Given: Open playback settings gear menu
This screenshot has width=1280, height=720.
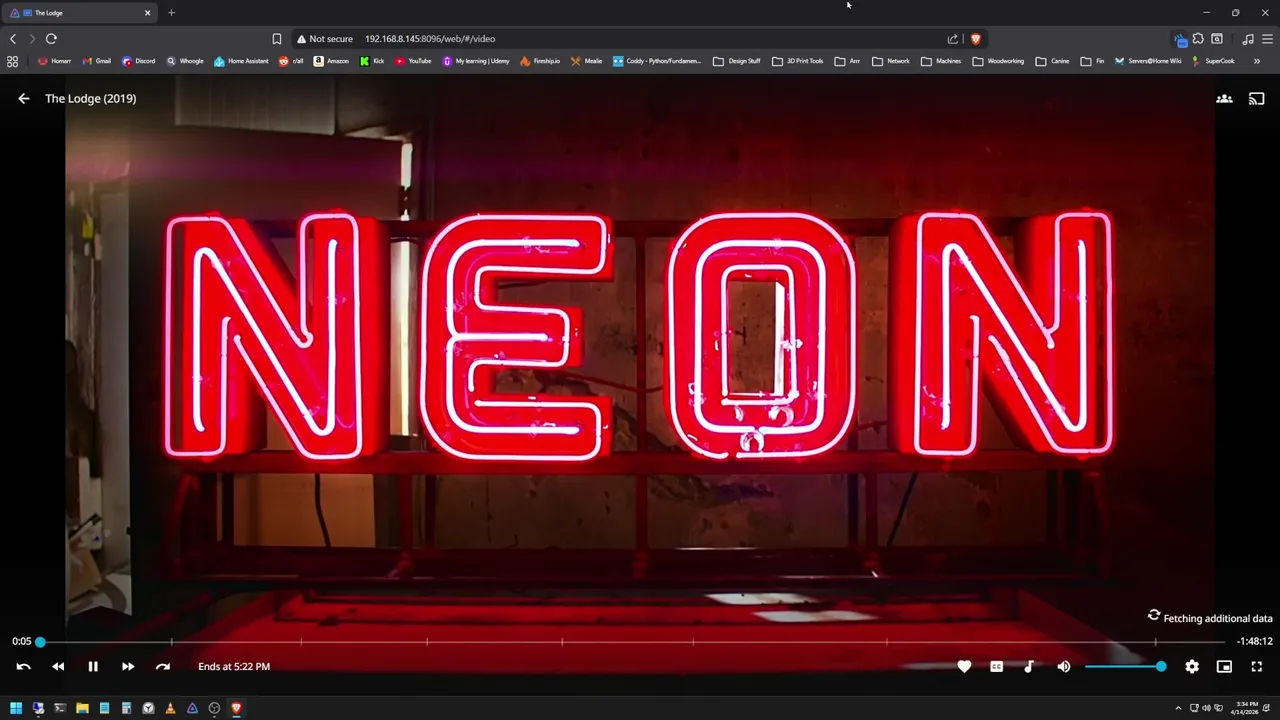Looking at the screenshot, I should coord(1192,666).
